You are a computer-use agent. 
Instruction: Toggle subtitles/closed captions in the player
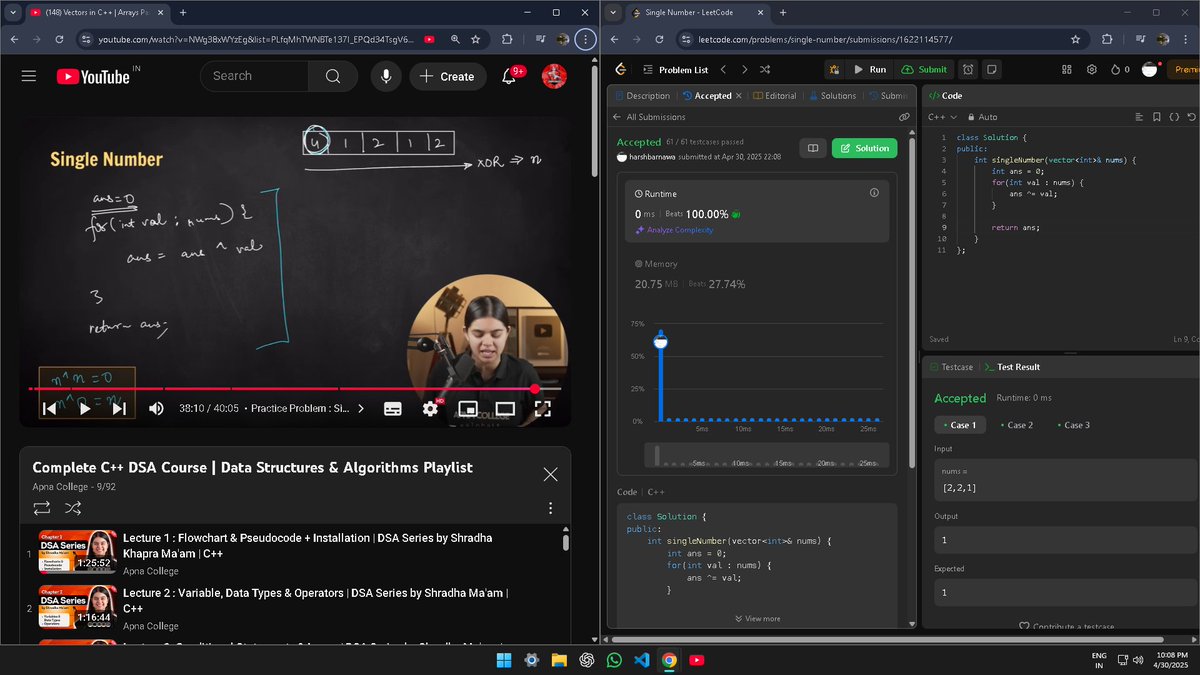click(393, 408)
